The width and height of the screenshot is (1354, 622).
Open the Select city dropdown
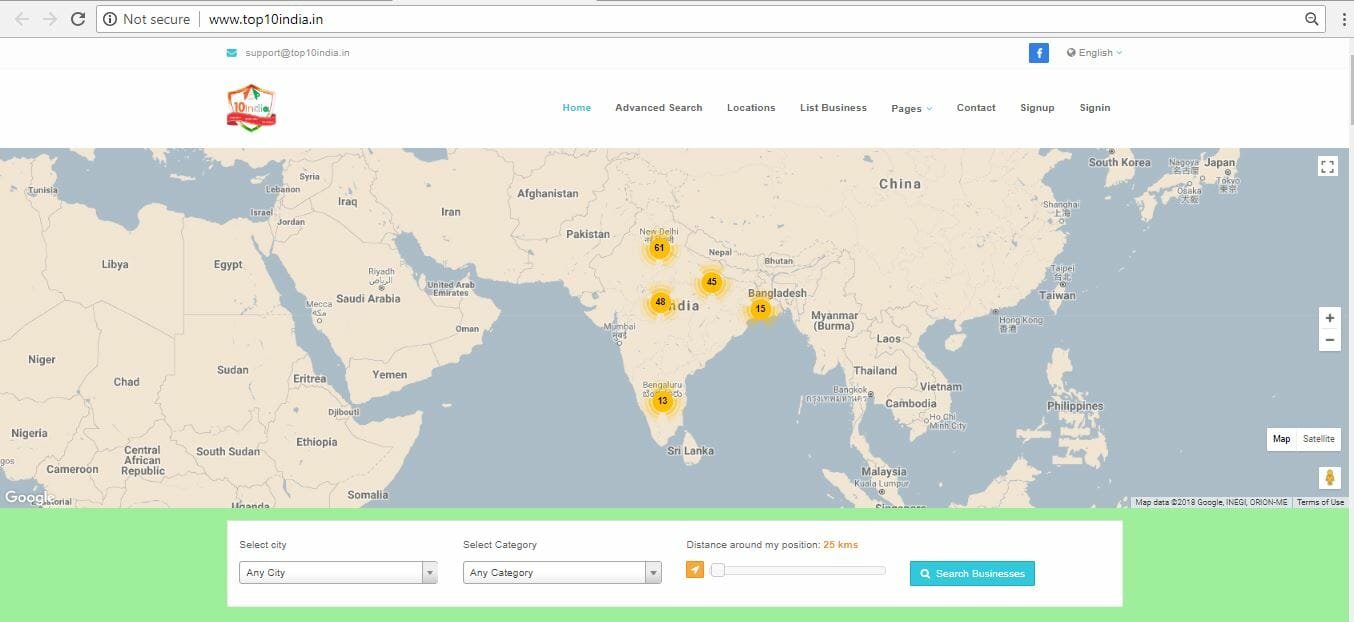pos(338,573)
